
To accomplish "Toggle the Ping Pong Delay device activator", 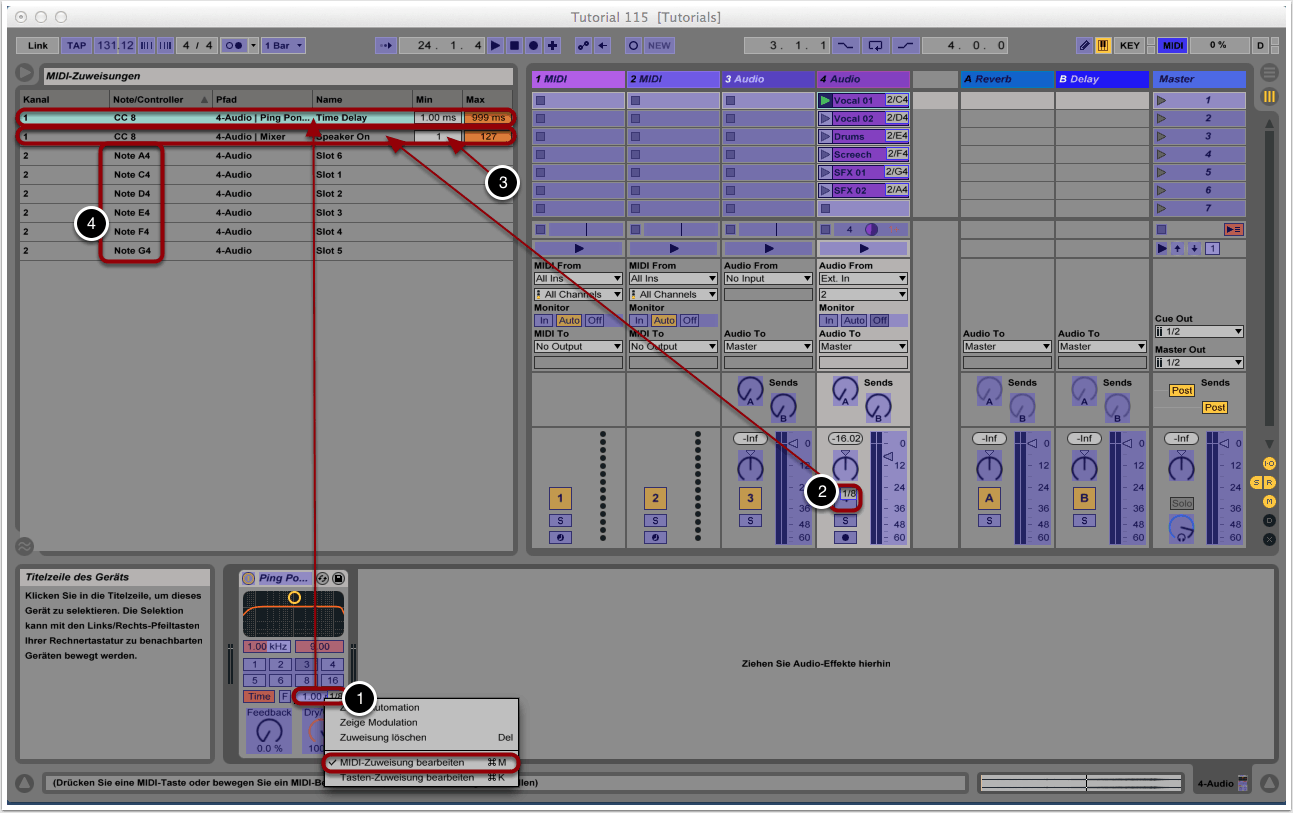I will 249,579.
